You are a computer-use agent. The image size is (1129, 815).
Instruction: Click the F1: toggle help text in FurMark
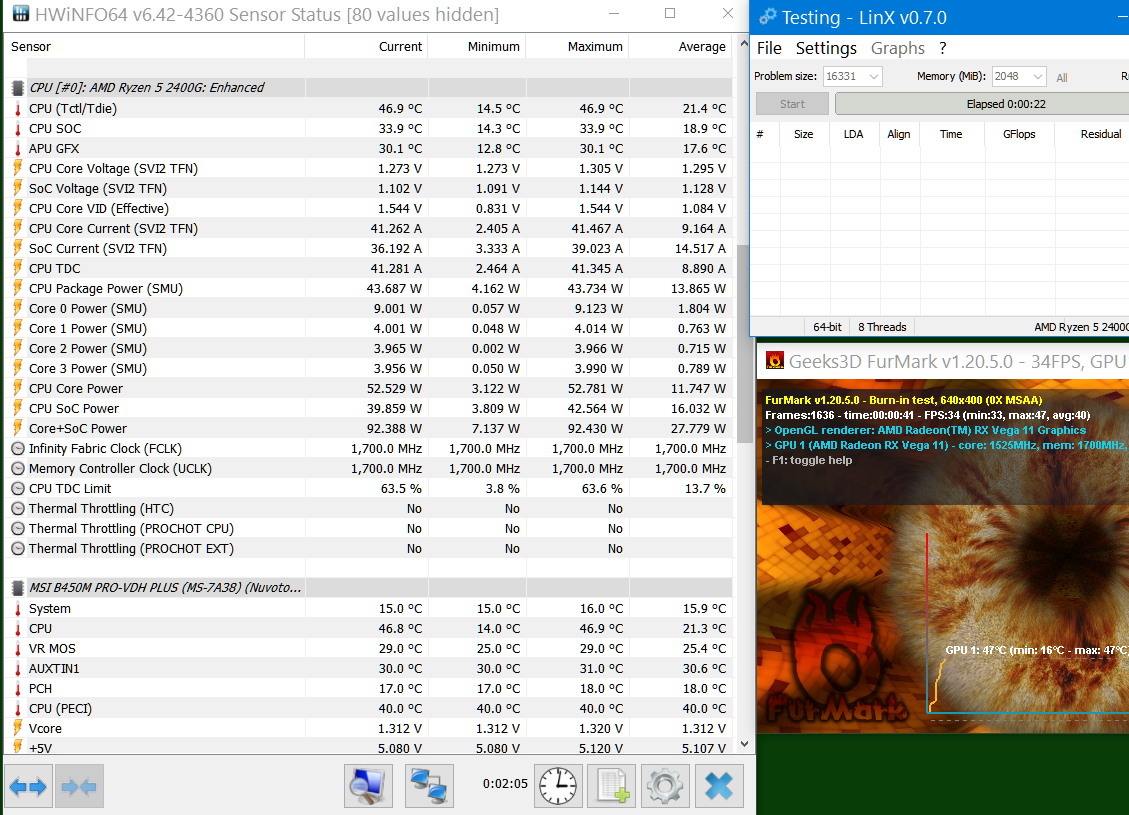(x=811, y=460)
